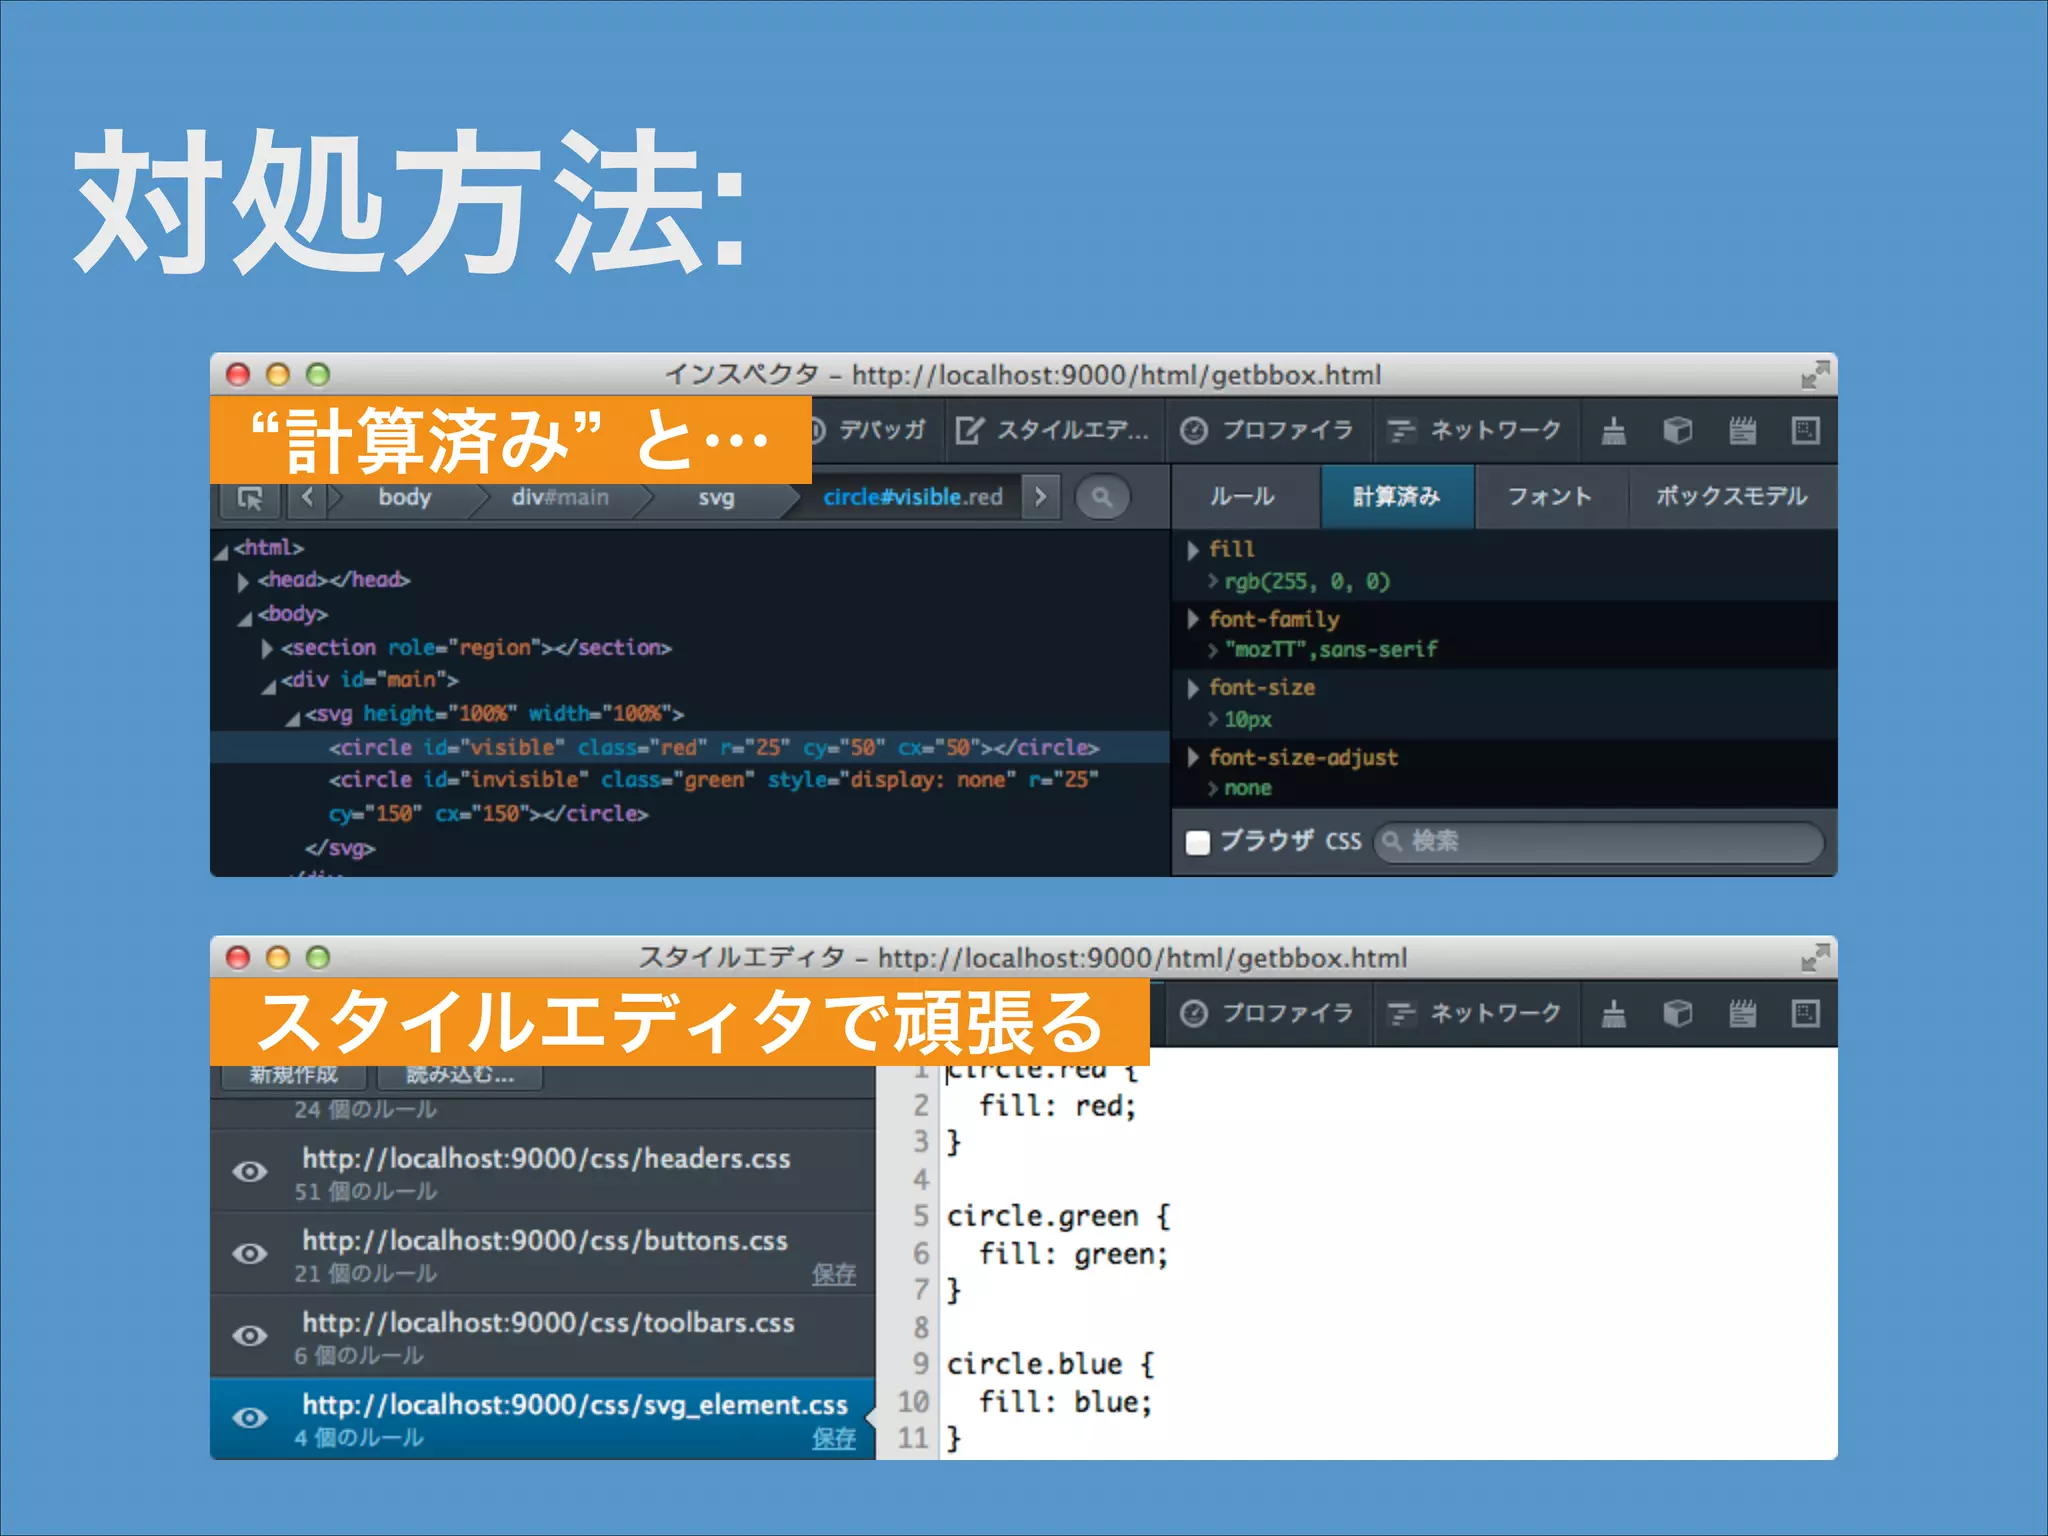Click the breadcrumb search magnifier button
The image size is (2048, 1536).
[x=1102, y=497]
